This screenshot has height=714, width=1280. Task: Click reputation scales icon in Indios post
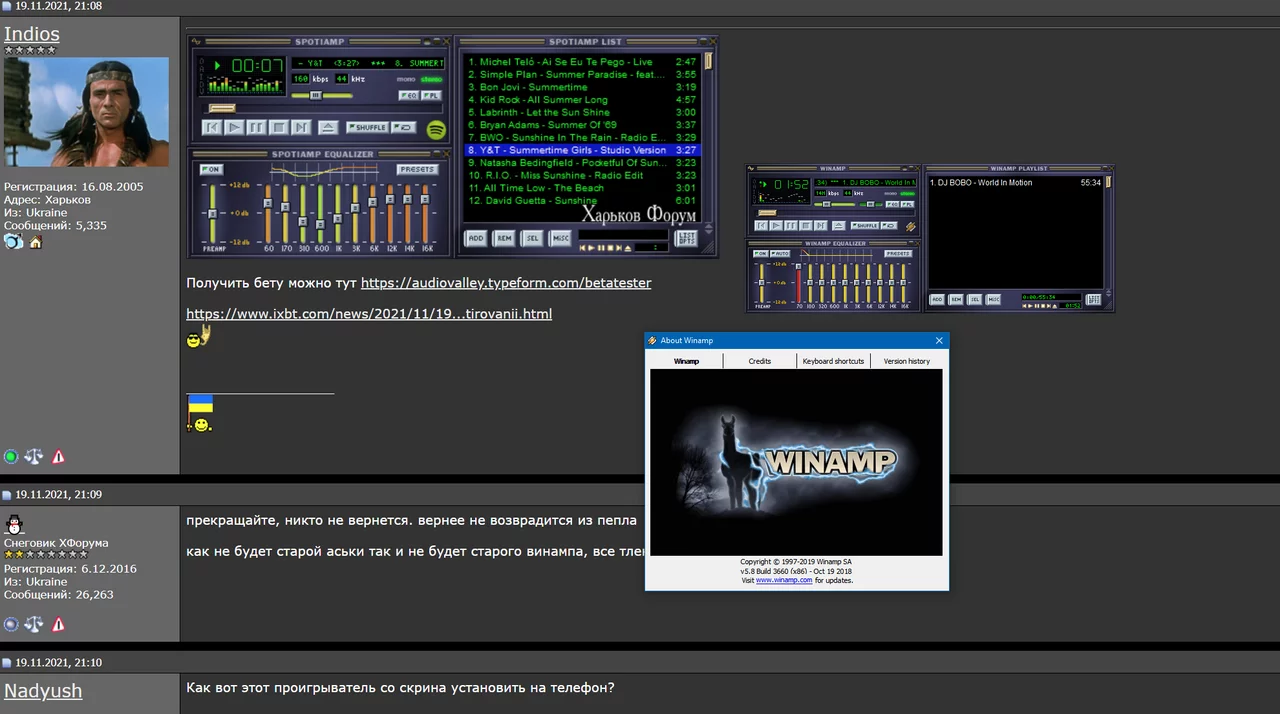pos(34,456)
